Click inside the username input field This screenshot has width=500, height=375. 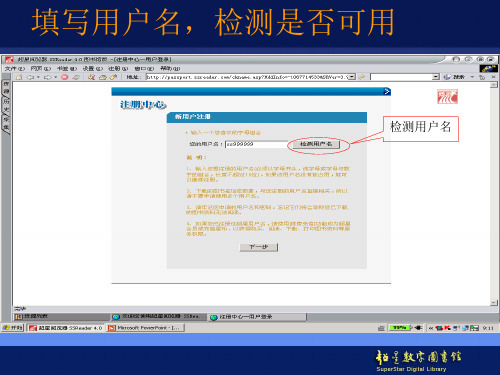[x=256, y=144]
